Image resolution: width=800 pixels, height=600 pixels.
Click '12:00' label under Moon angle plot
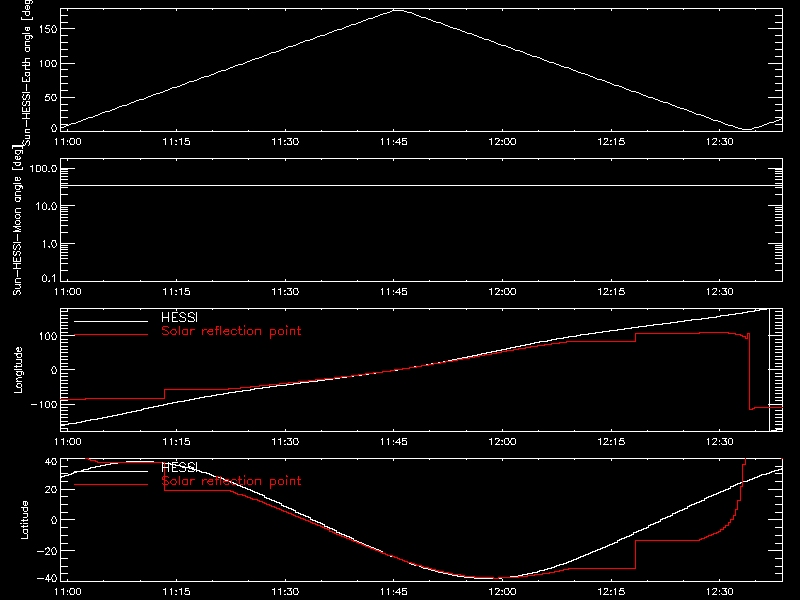[503, 291]
